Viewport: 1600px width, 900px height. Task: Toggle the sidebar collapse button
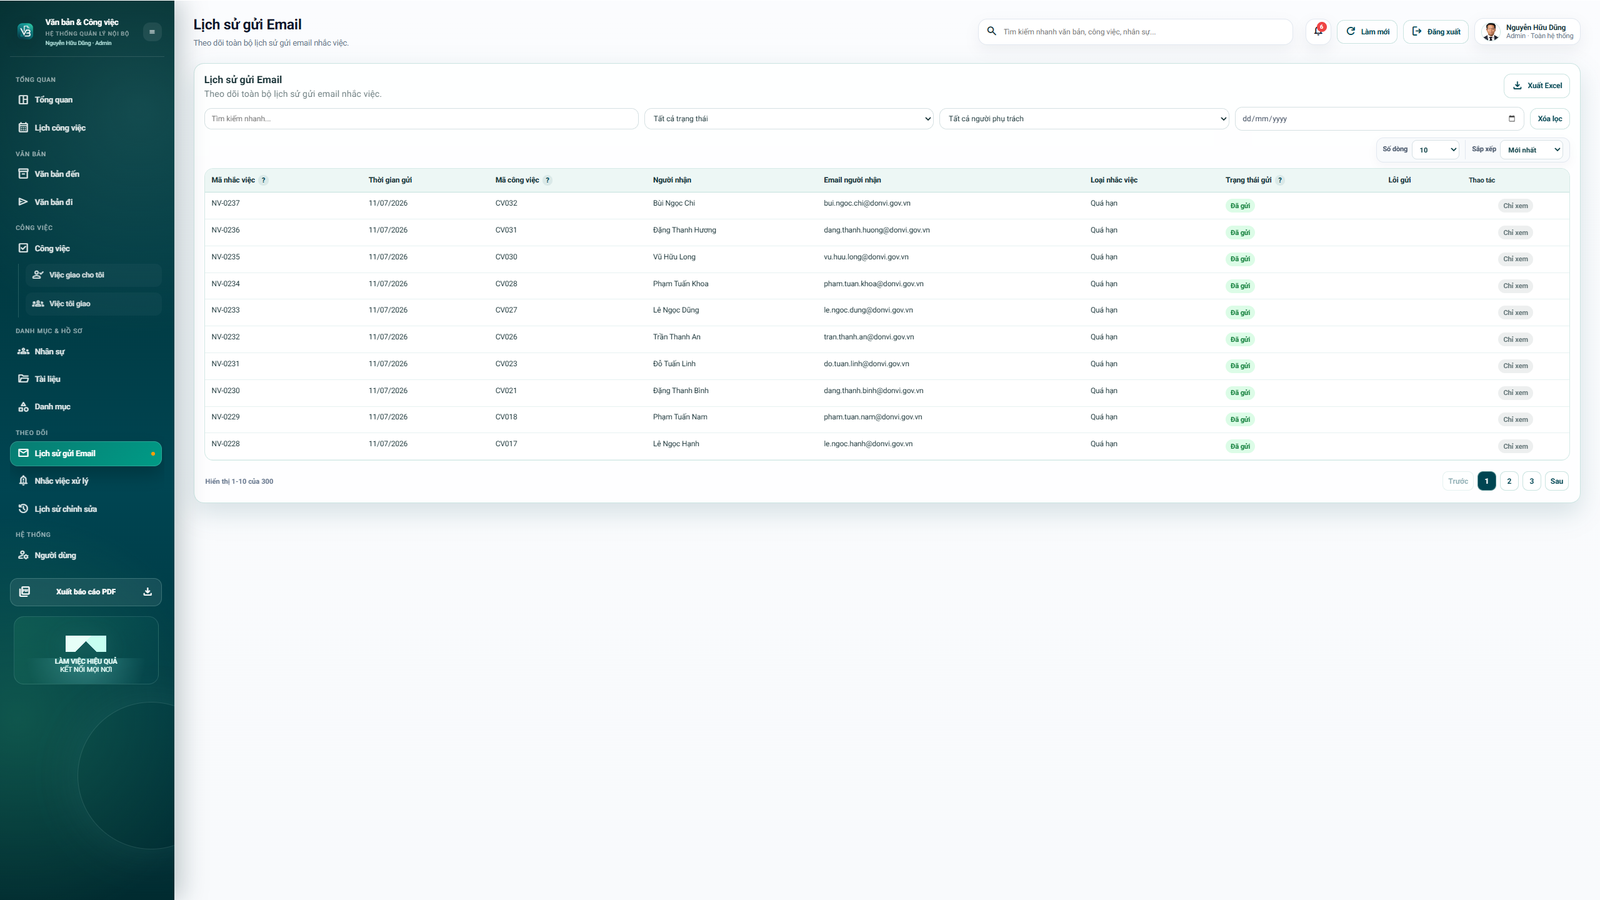point(152,32)
